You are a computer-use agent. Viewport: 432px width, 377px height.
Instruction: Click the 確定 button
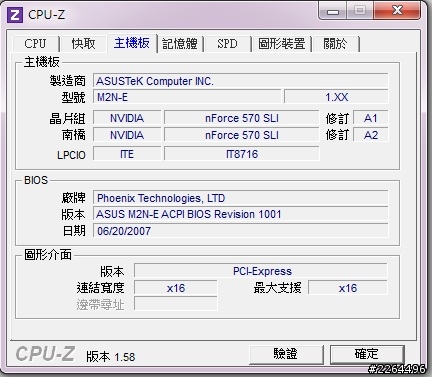pos(367,354)
